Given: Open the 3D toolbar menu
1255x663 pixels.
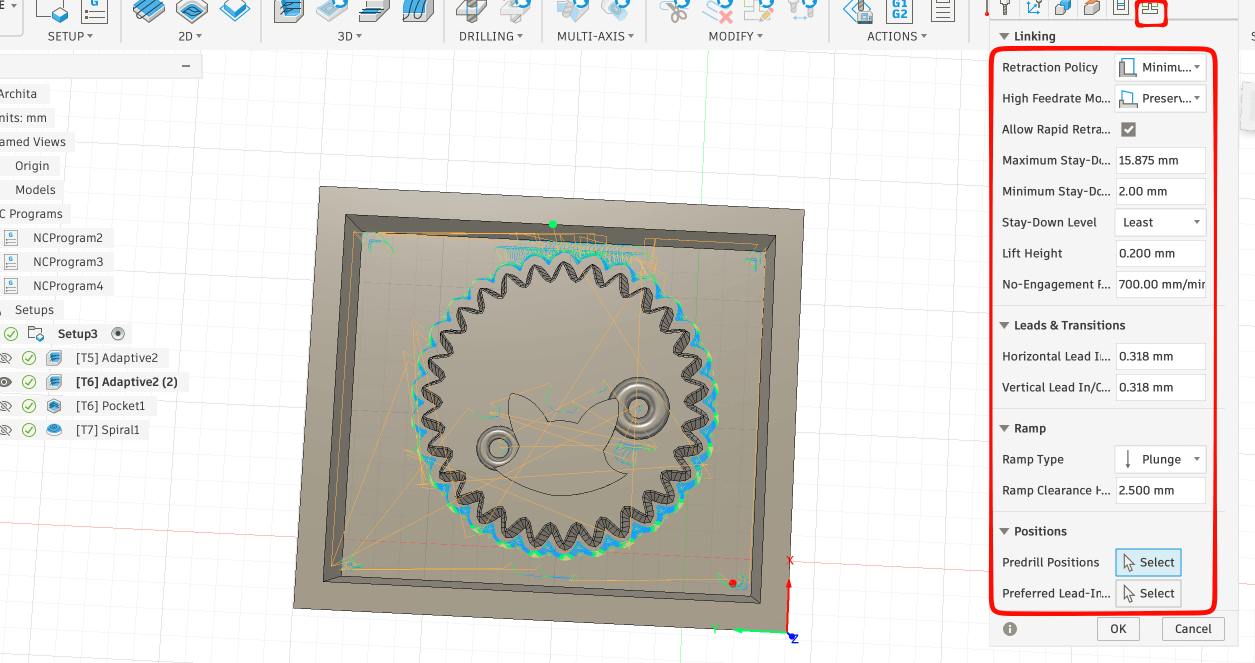Looking at the screenshot, I should point(350,36).
